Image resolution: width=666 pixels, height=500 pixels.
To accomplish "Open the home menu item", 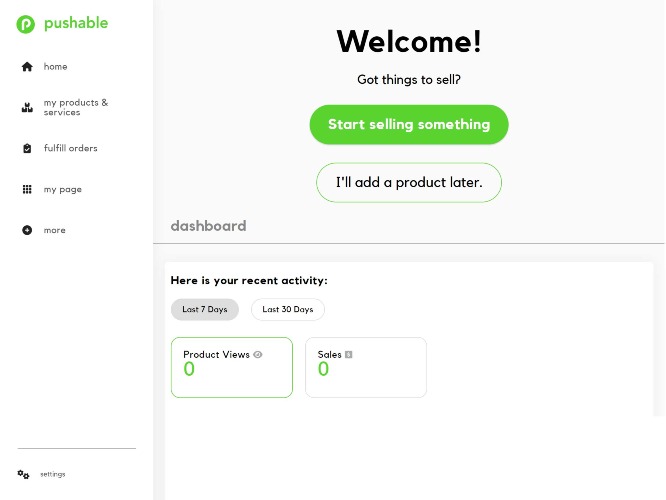I will [55, 67].
